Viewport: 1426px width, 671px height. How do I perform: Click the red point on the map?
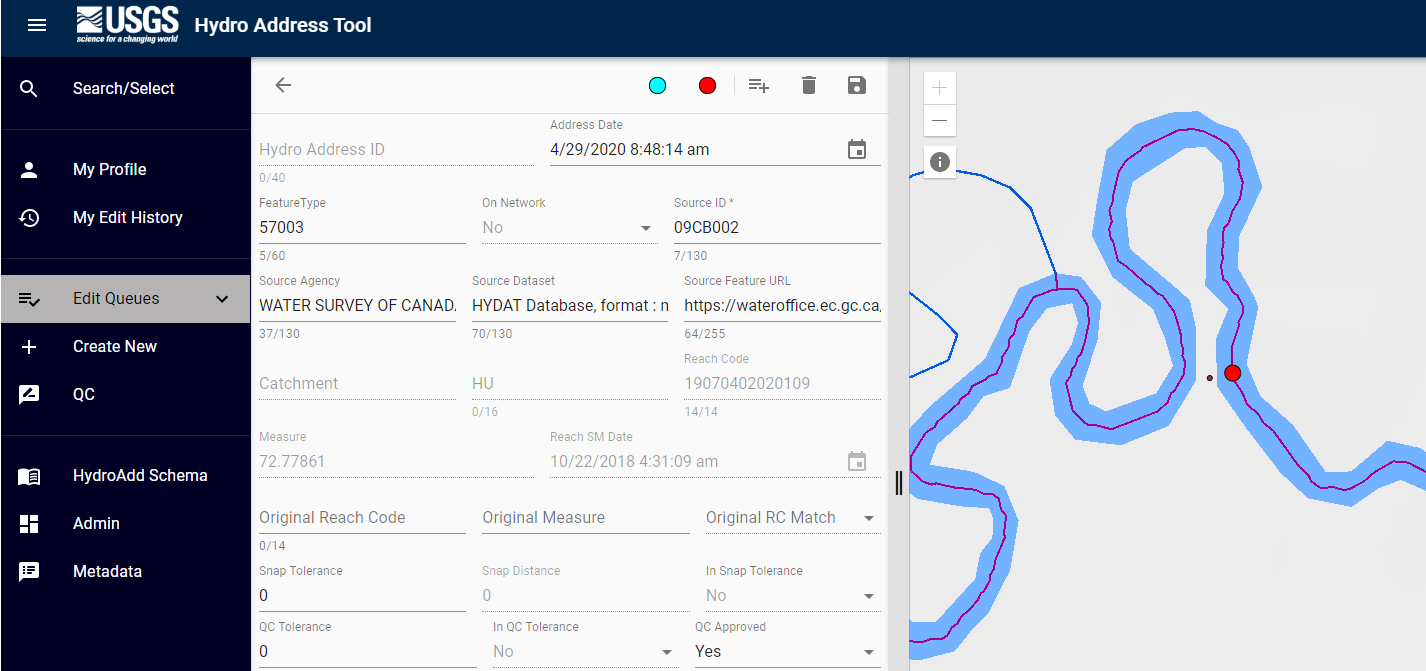pos(1232,373)
